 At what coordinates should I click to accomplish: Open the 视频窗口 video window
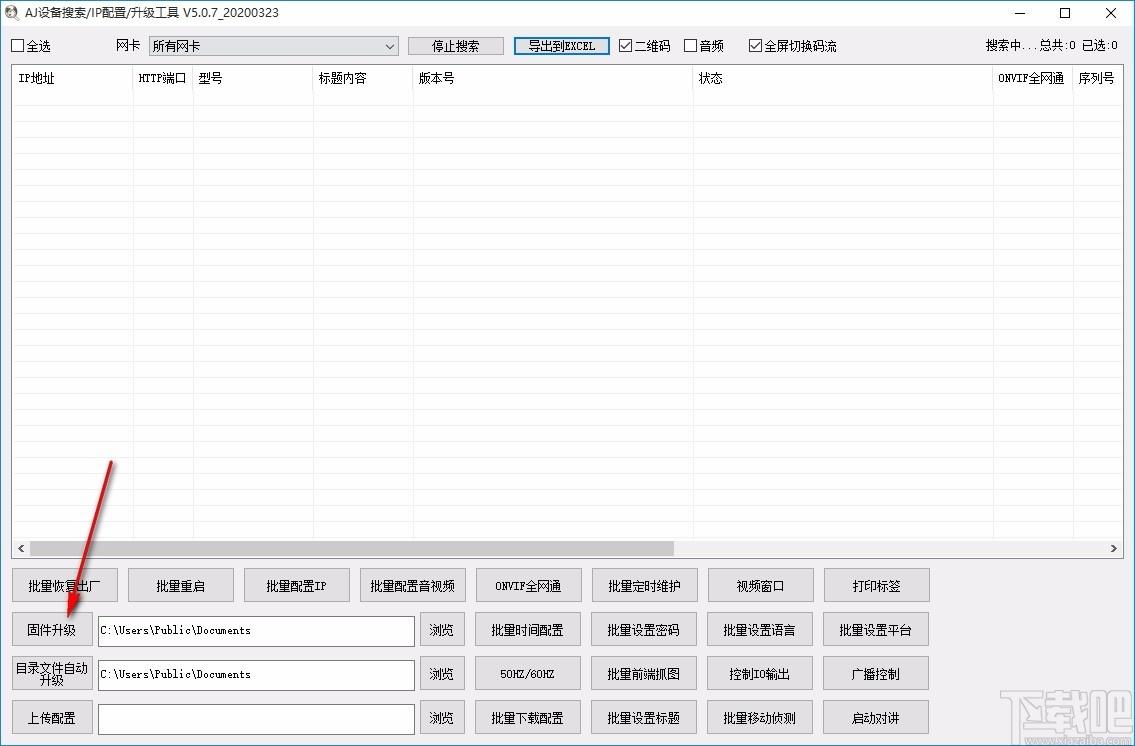(x=760, y=586)
